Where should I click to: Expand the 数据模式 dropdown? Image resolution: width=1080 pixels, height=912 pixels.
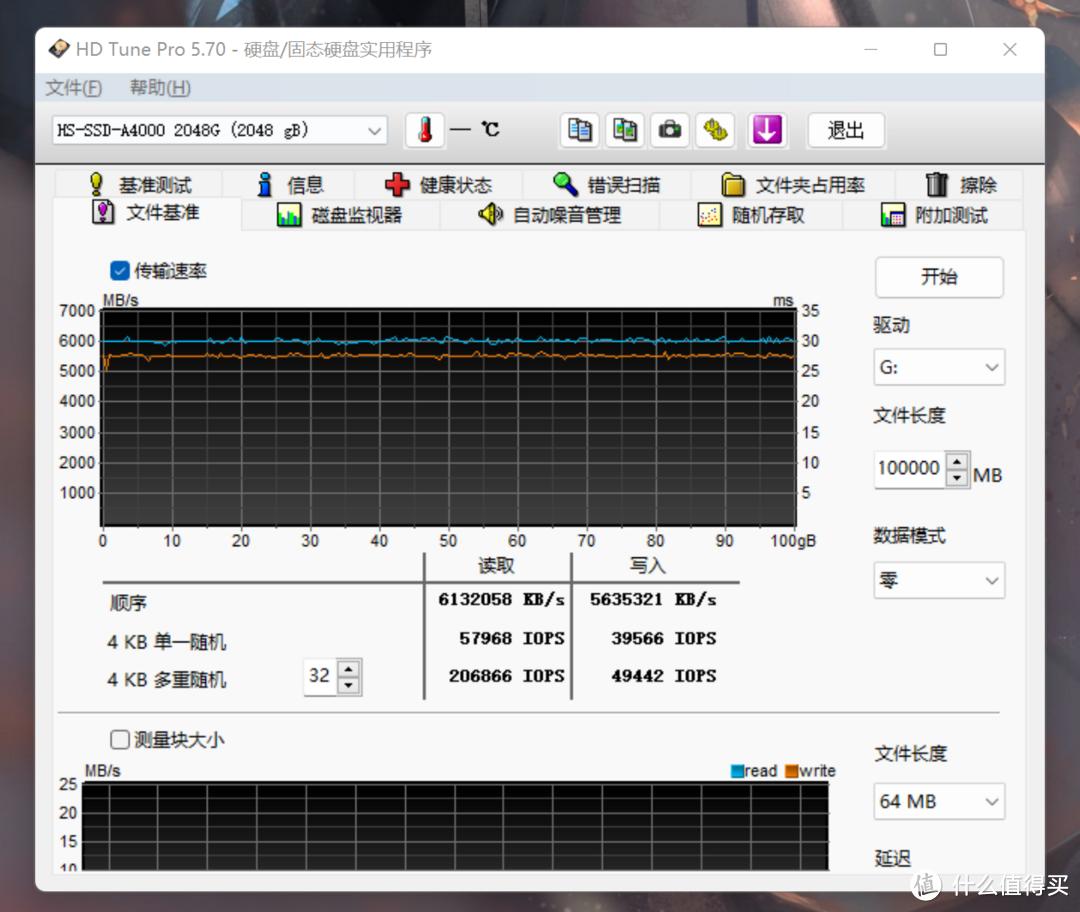pyautogui.click(x=938, y=580)
